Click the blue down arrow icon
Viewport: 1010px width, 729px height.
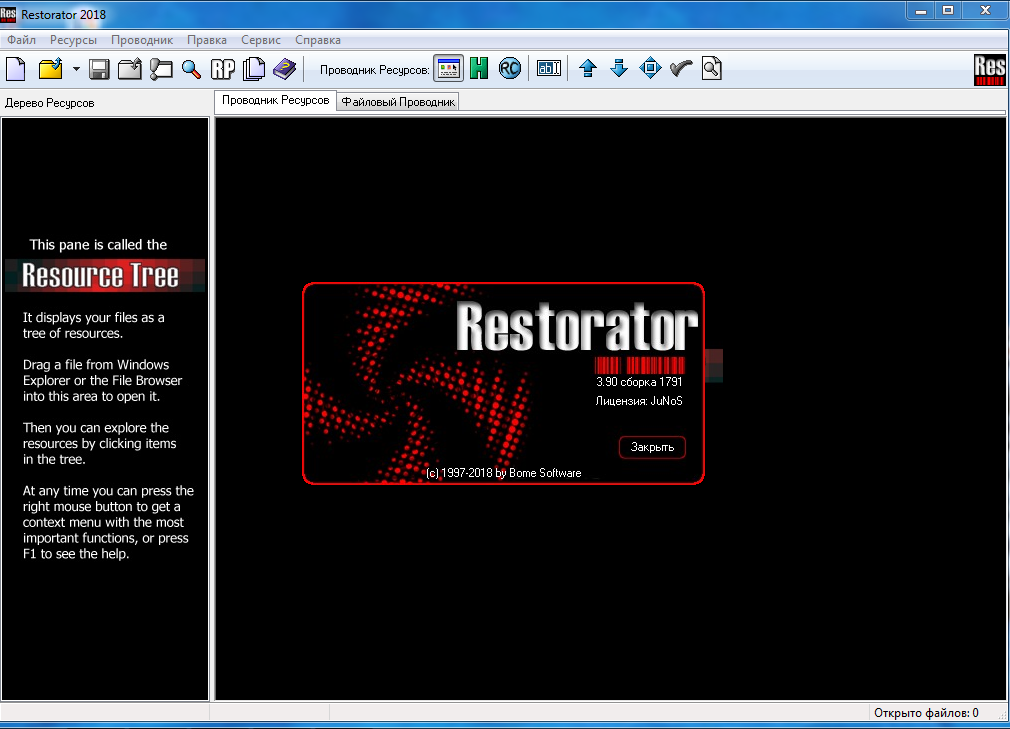[x=619, y=68]
